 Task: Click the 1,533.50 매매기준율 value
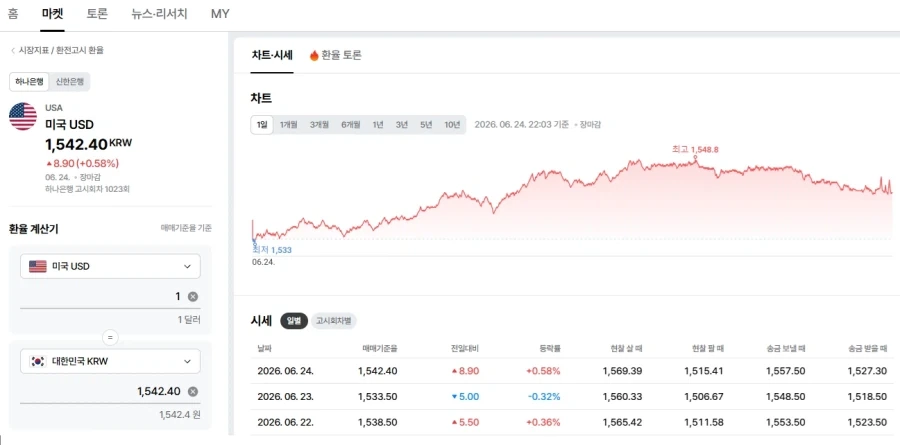tap(377, 396)
